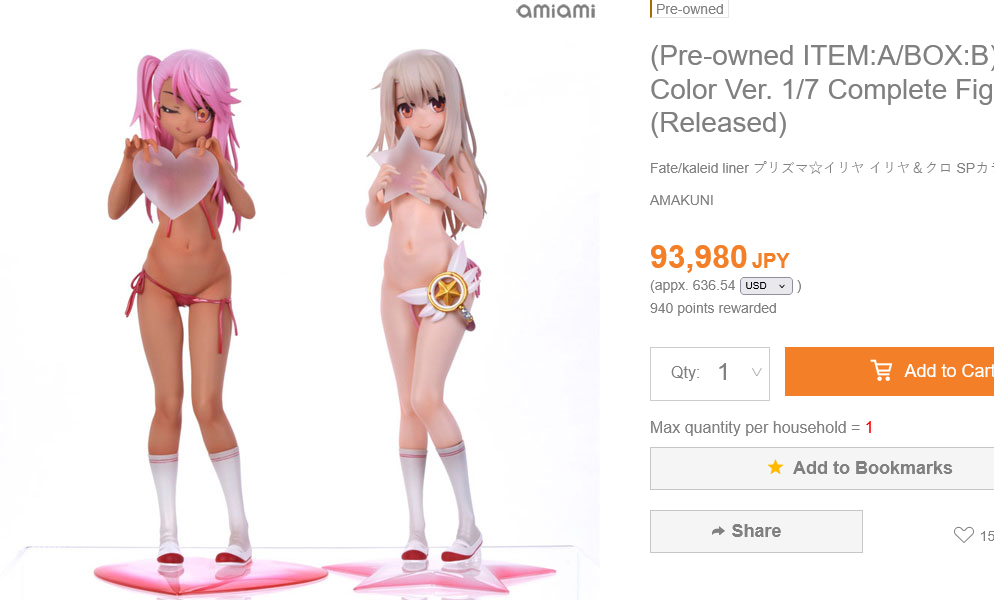Open the AMAKUNI brand link
994x600 pixels.
681,200
